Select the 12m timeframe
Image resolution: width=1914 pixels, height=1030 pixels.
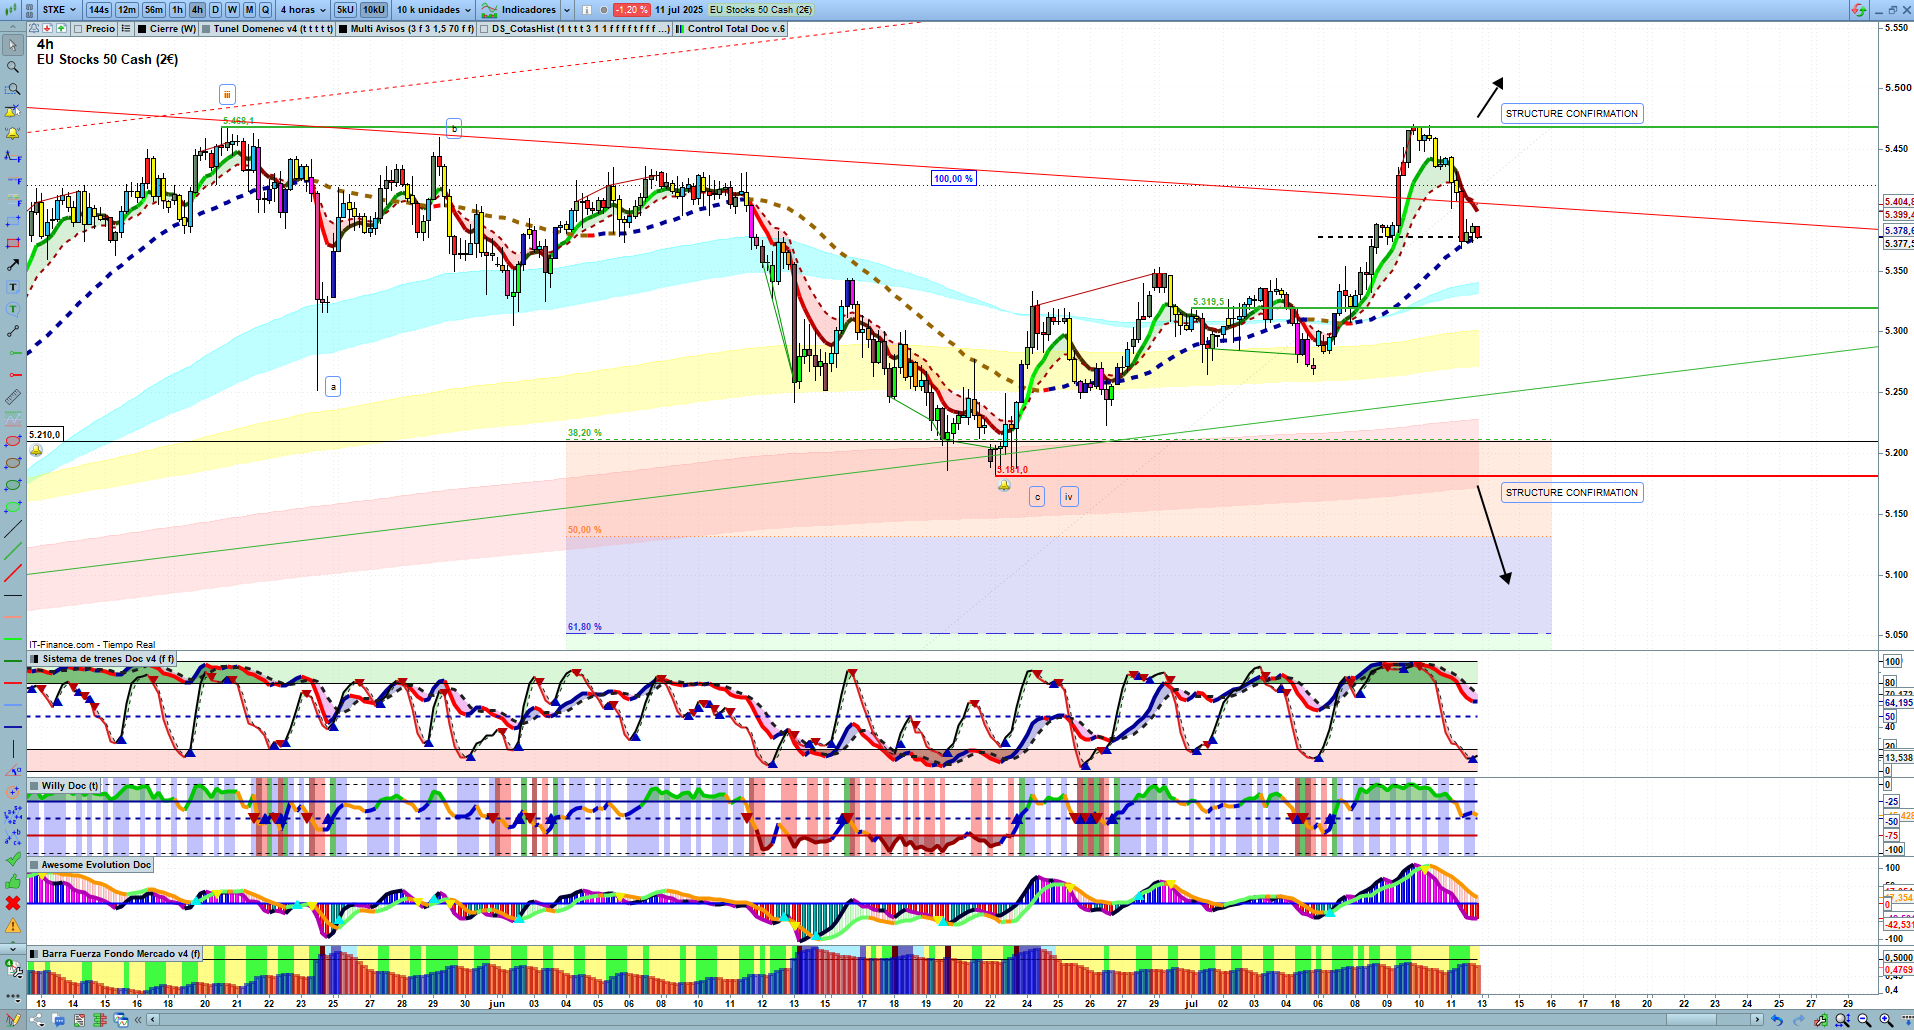(x=127, y=10)
